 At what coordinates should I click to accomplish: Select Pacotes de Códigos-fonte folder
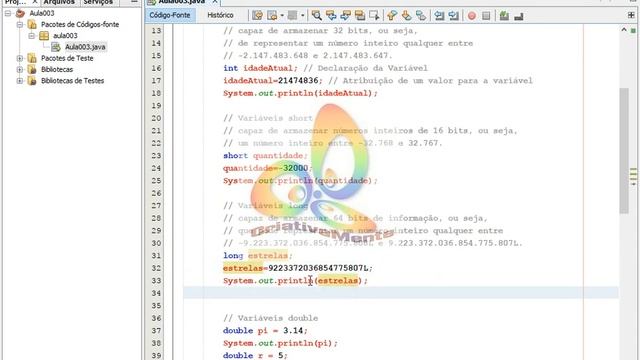tap(80, 24)
